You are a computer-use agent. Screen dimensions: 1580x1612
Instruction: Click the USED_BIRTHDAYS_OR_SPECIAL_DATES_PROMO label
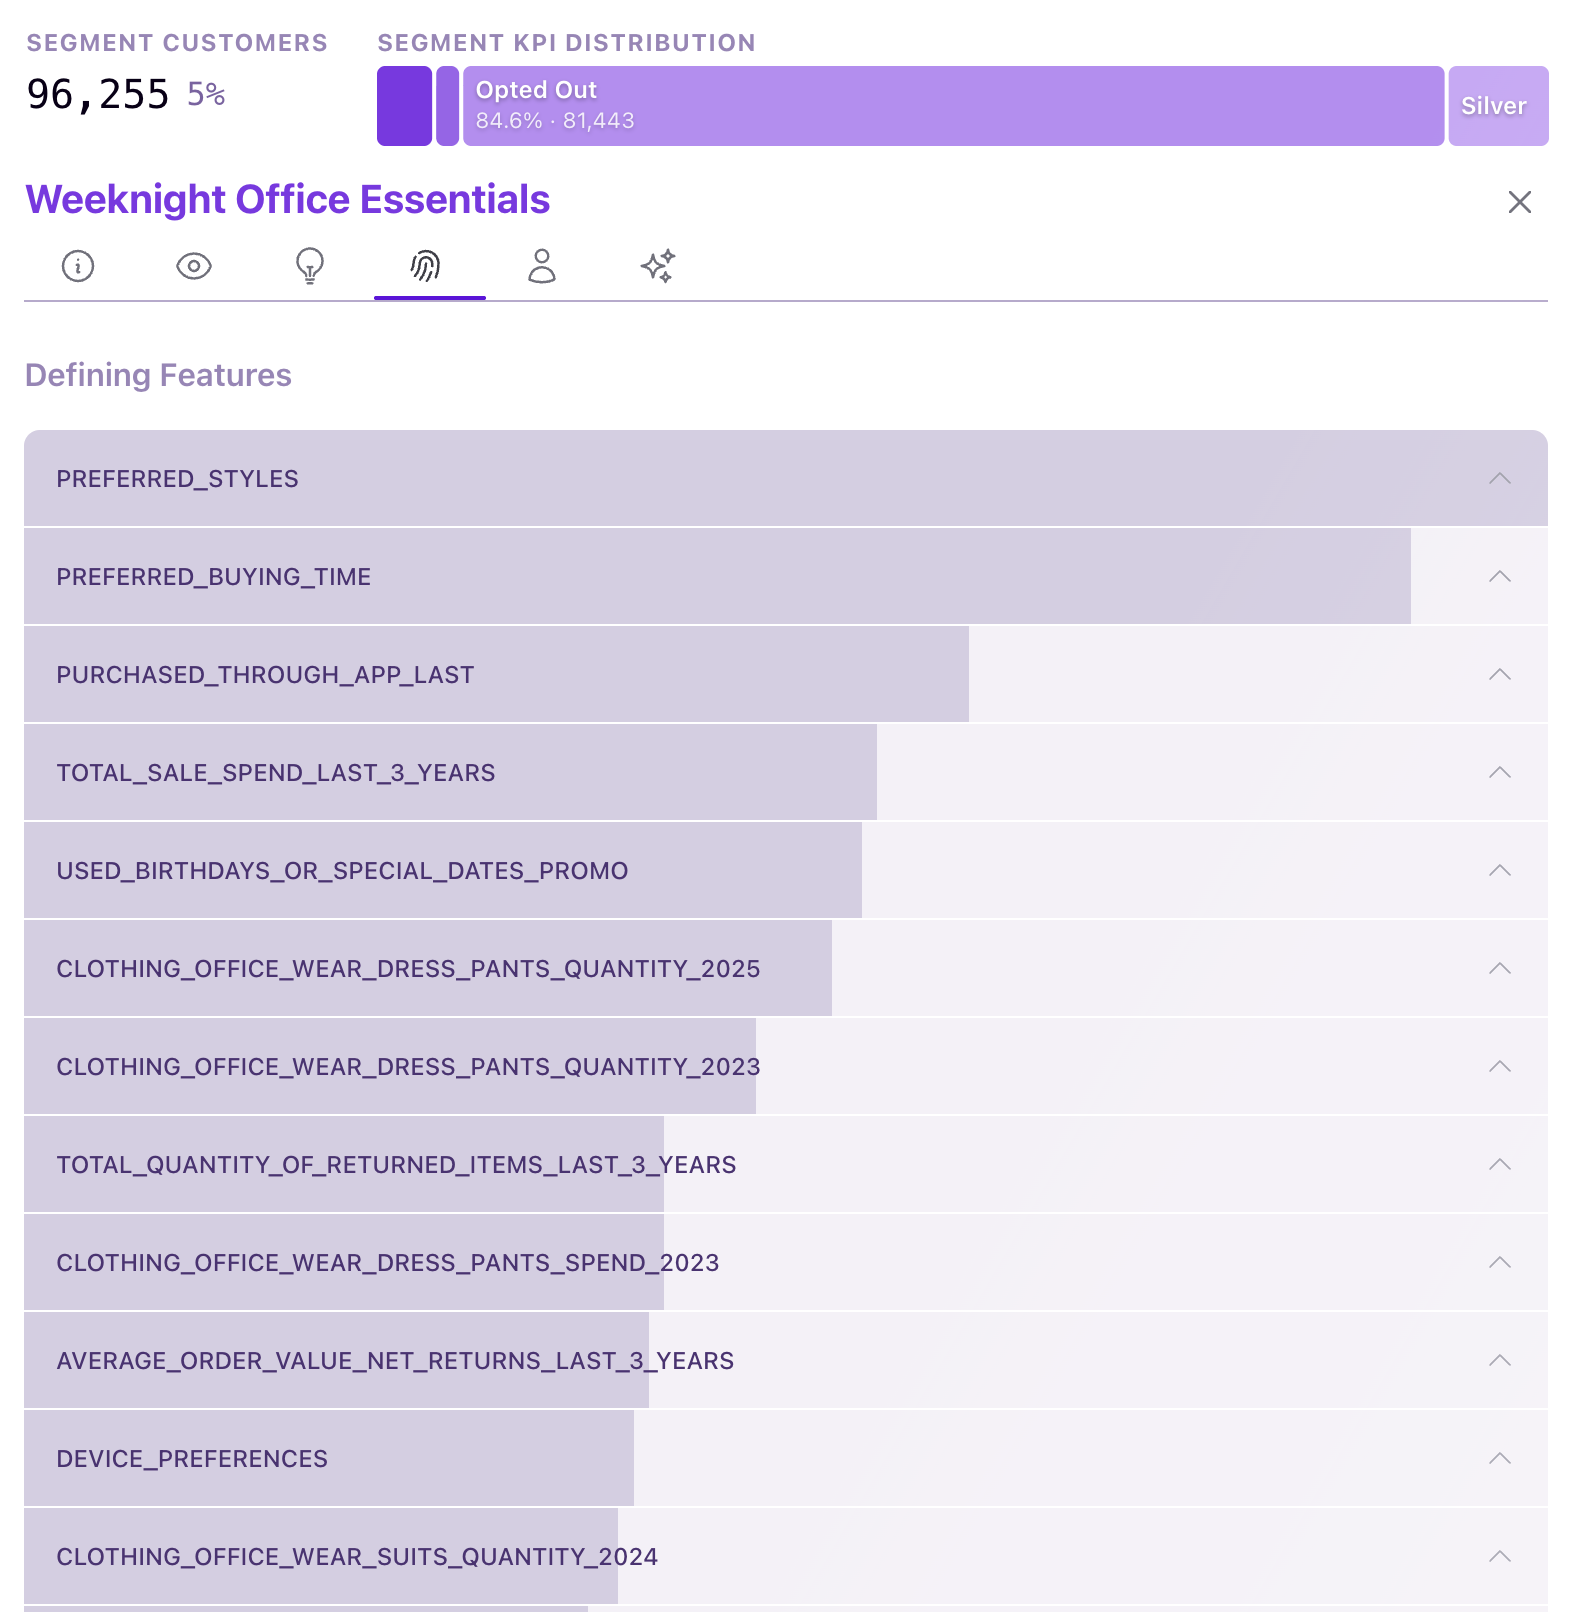[342, 871]
